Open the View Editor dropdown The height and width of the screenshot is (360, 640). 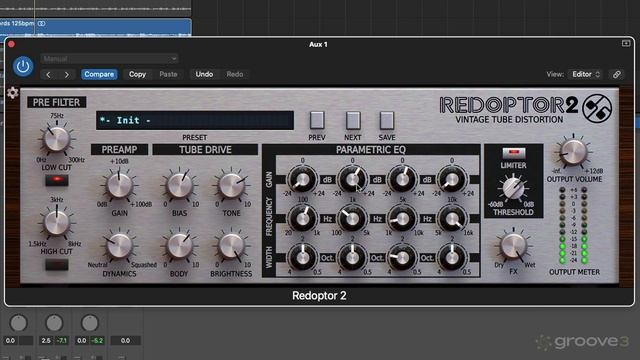click(x=586, y=74)
